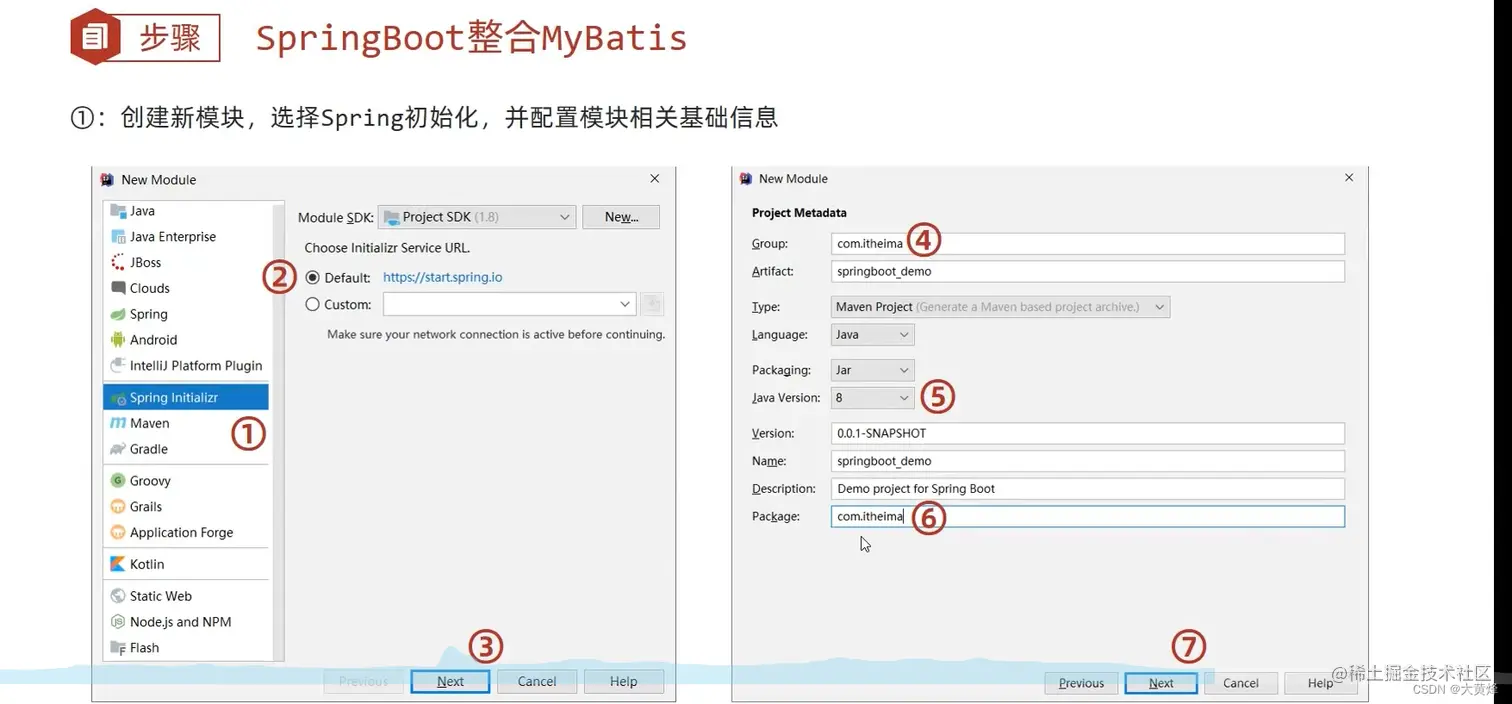
Task: Click the Android robot icon
Action: pyautogui.click(x=118, y=340)
